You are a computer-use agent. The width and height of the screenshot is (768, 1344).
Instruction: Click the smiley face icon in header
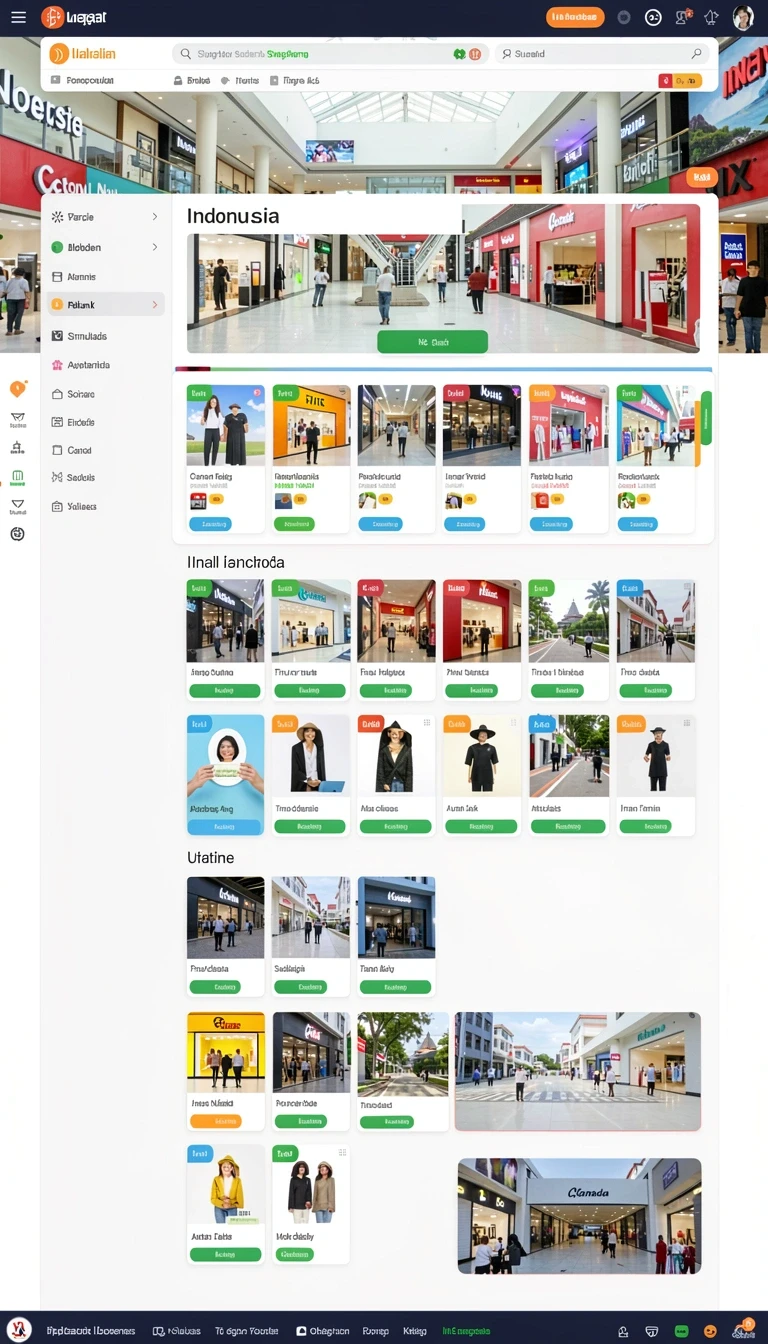point(653,17)
